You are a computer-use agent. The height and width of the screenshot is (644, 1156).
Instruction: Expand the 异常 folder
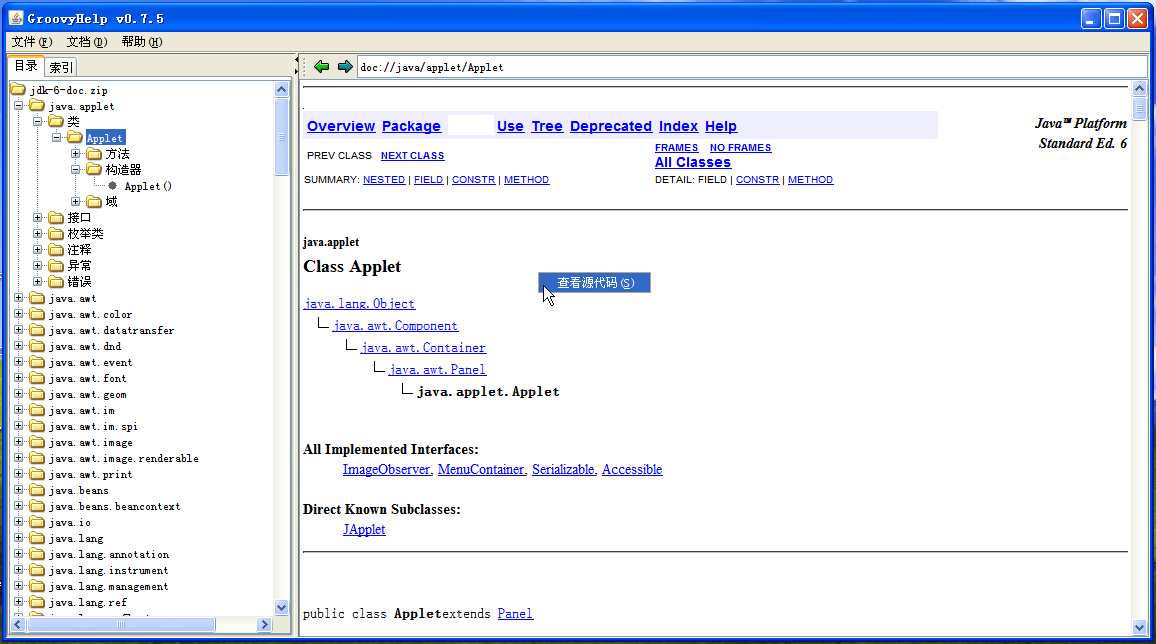38,265
